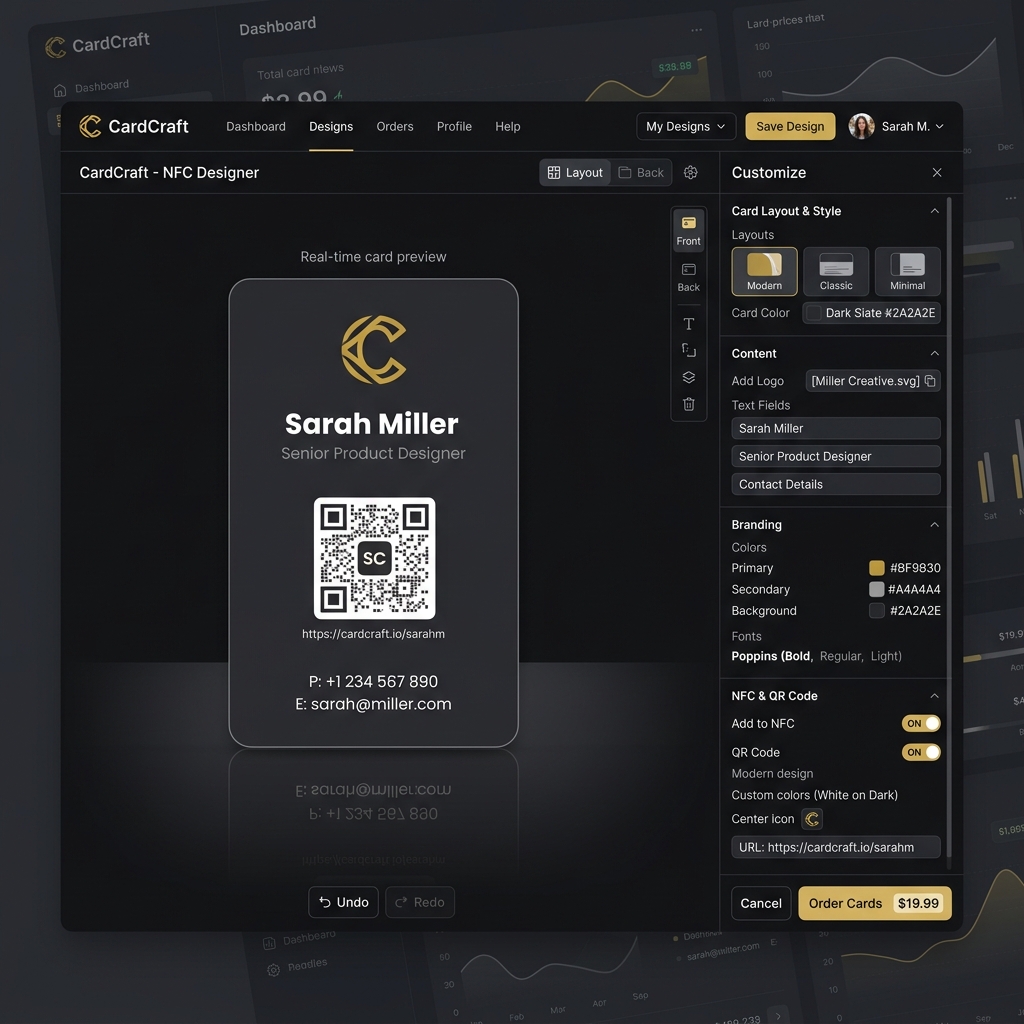The image size is (1024, 1024).
Task: Click Custom colors (White on Dark) option
Action: 814,795
